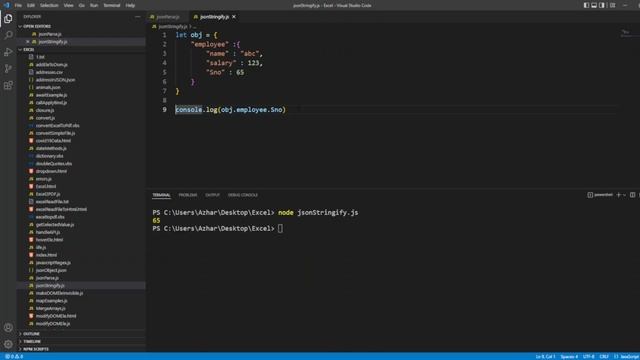Open convert.js in the file tree

coord(45,118)
